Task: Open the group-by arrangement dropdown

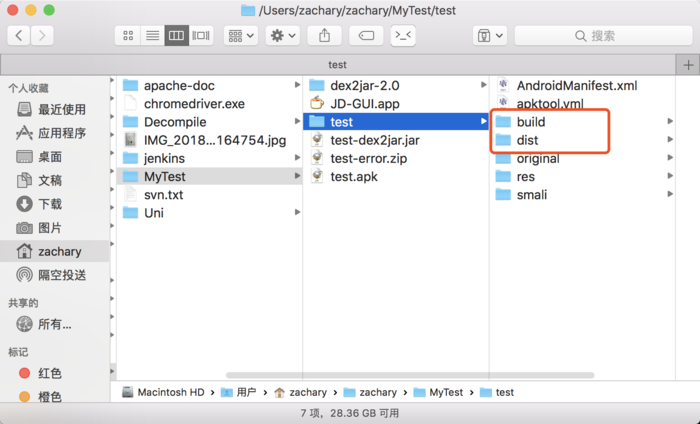Action: click(x=241, y=35)
